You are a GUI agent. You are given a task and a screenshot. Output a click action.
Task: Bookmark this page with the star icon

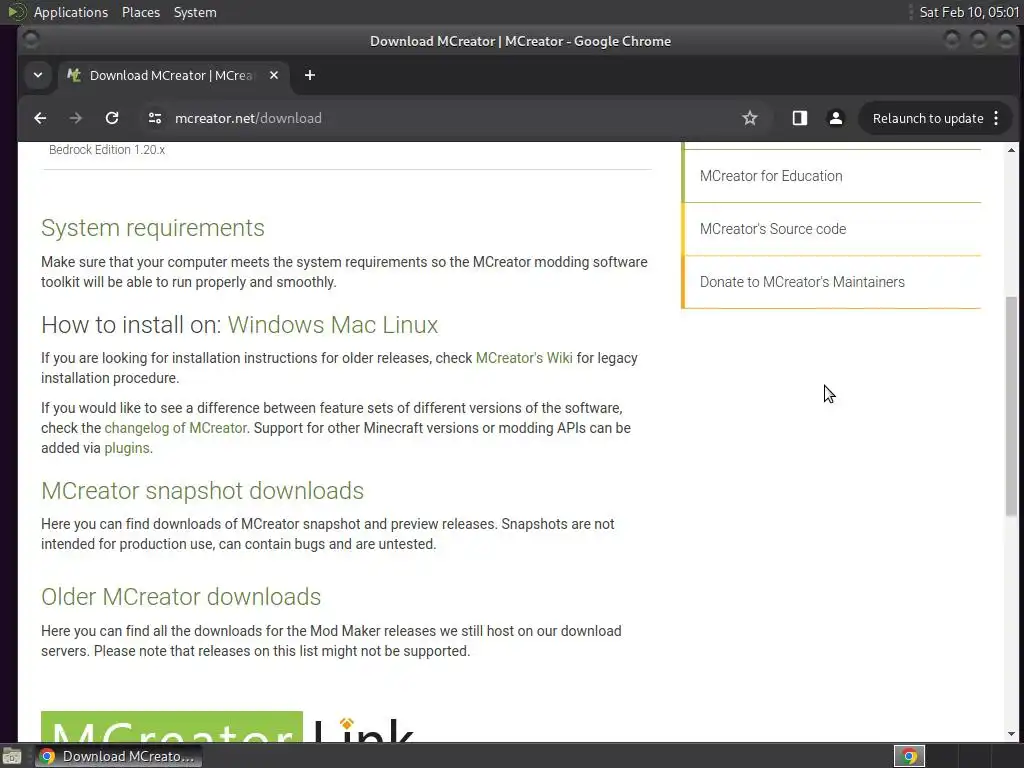[x=750, y=118]
